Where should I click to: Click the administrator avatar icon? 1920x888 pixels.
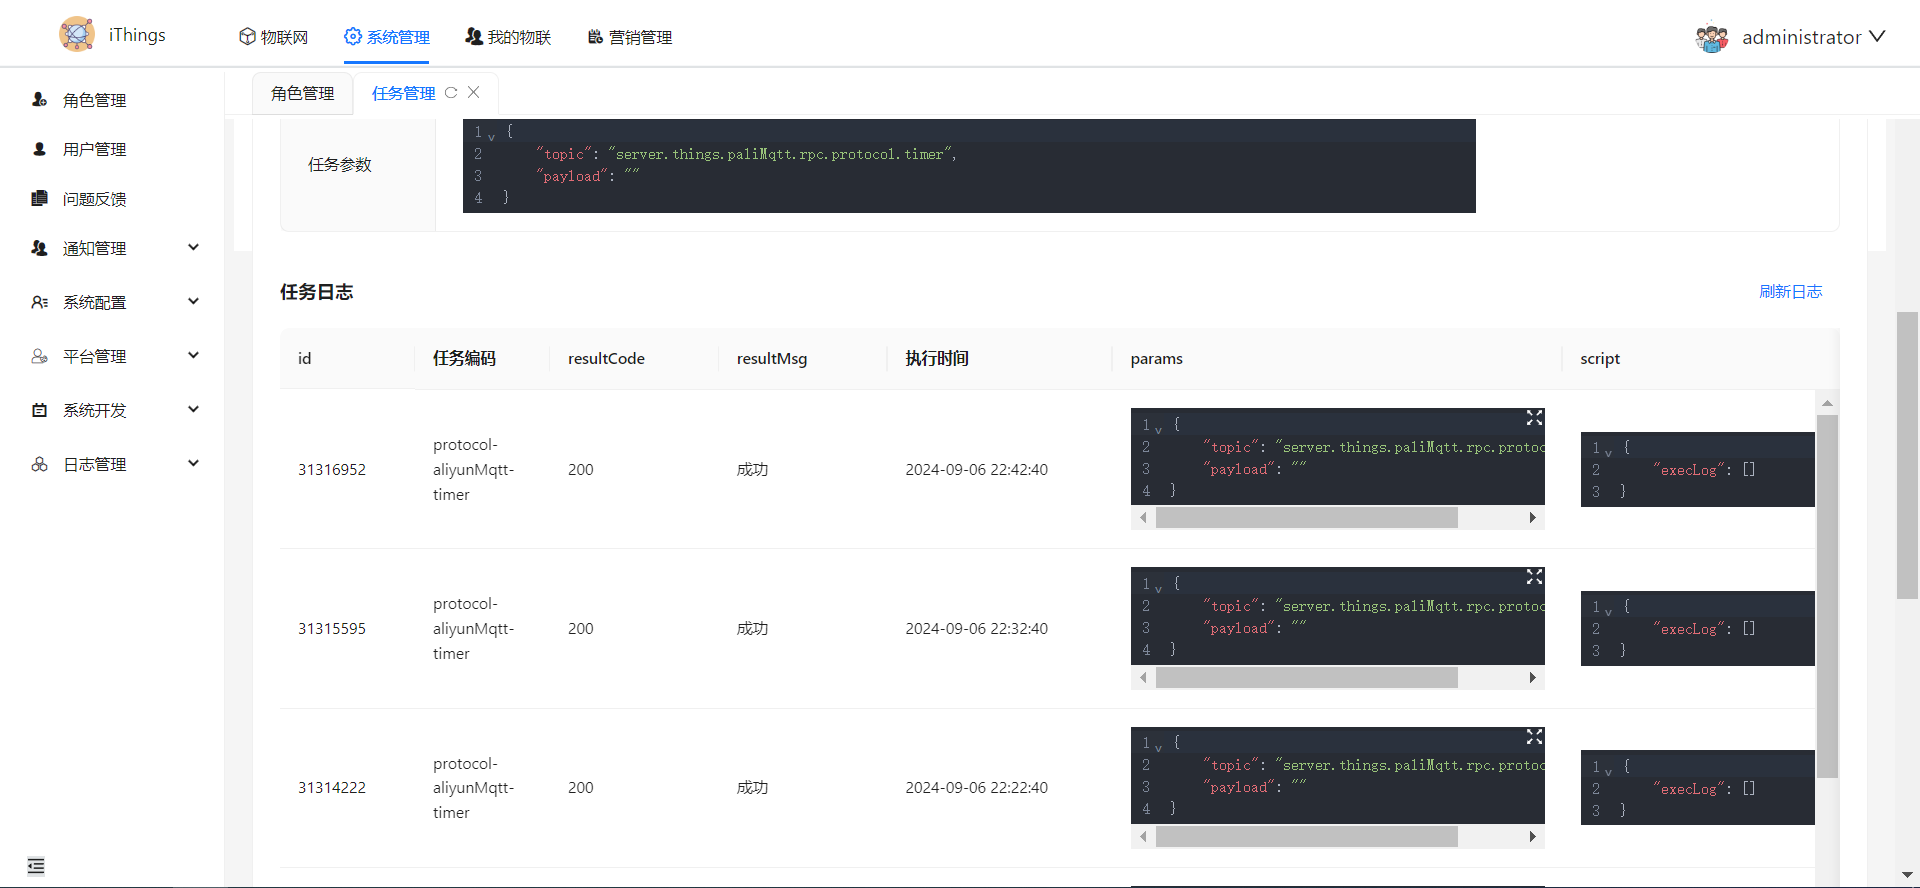click(x=1712, y=38)
